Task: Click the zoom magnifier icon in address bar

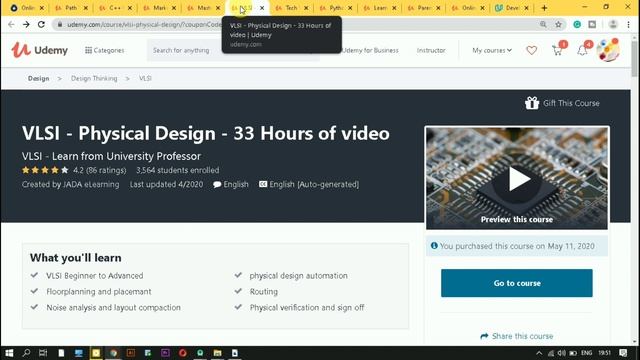Action: pos(543,24)
